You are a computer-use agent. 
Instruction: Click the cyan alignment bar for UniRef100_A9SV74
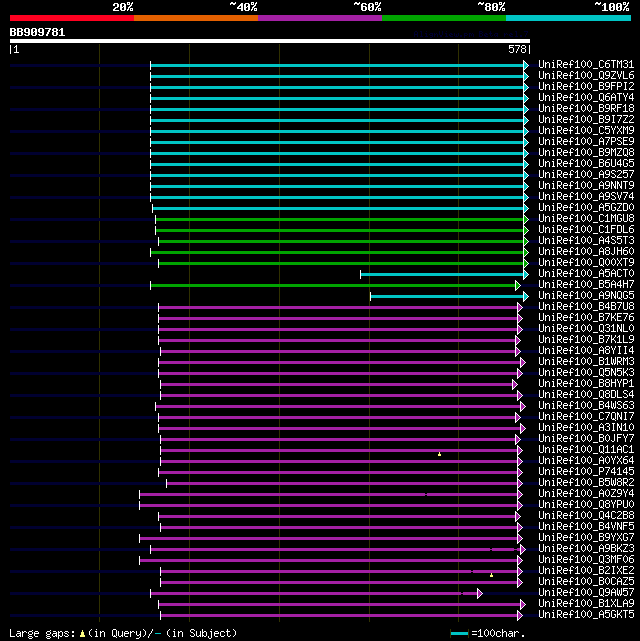(337, 197)
